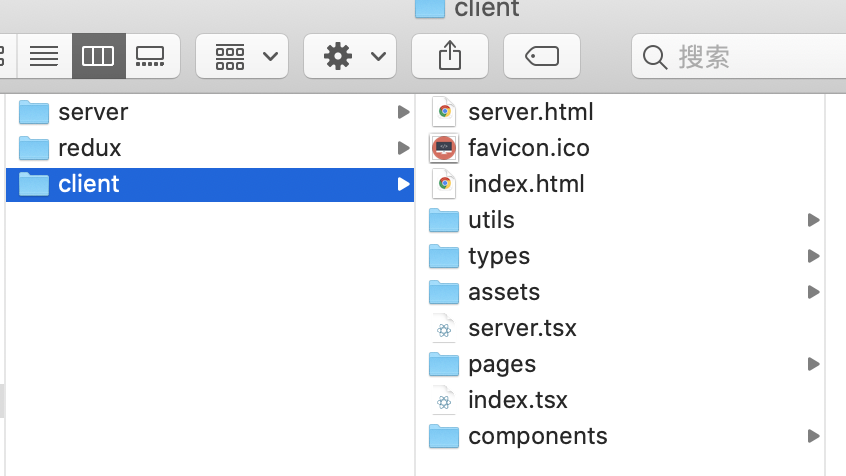Select the components folder
846x476 pixels.
tap(537, 436)
